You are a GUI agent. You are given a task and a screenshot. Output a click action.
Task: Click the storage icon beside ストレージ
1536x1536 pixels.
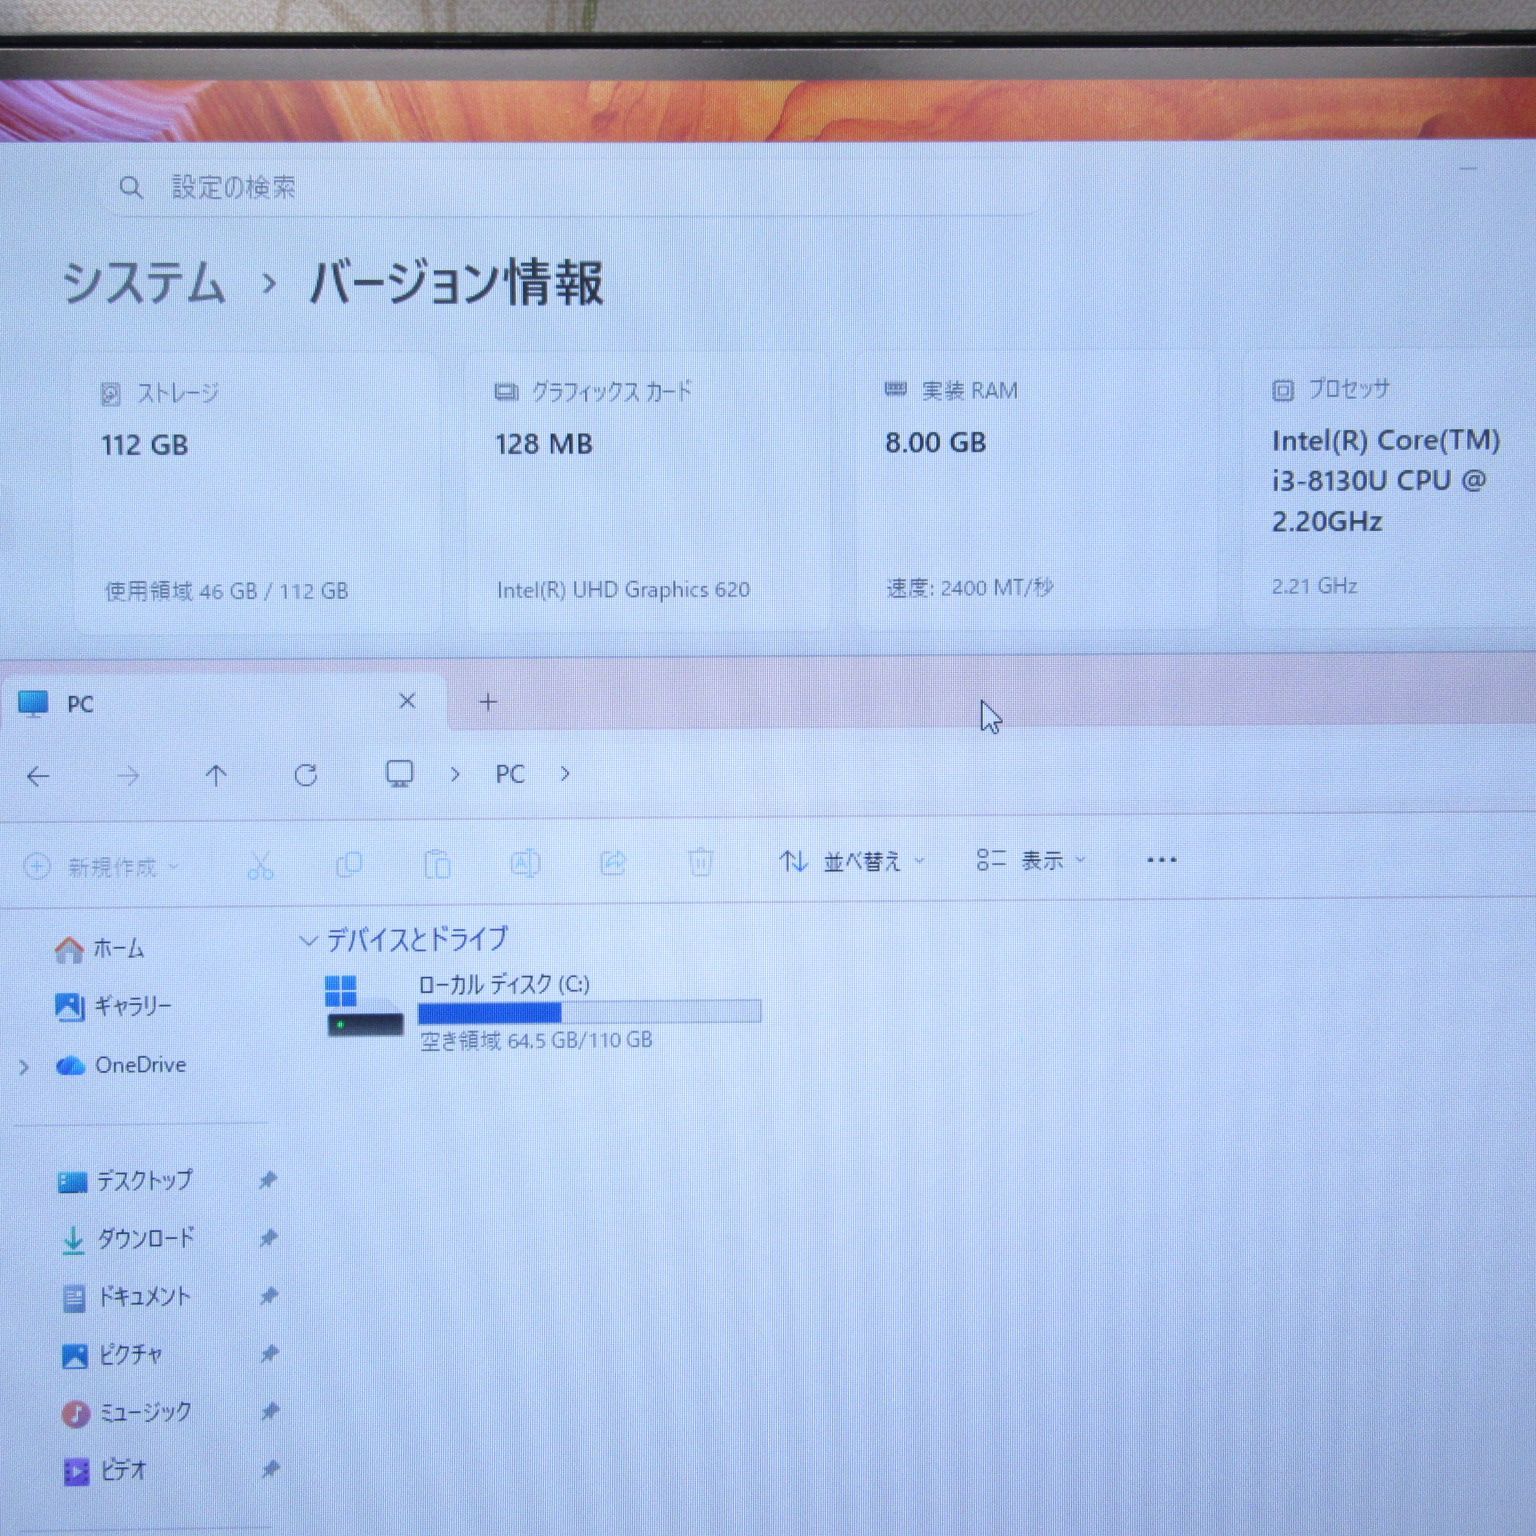pos(111,394)
